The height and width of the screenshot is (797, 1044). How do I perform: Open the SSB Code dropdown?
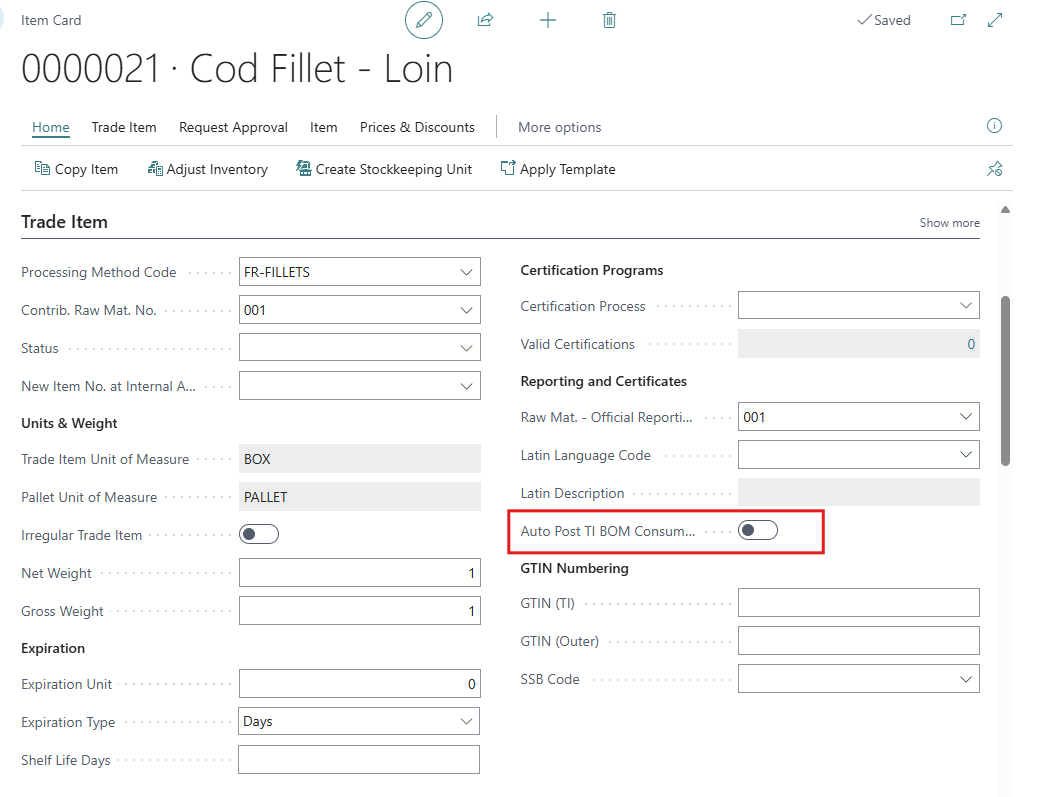pyautogui.click(x=965, y=678)
